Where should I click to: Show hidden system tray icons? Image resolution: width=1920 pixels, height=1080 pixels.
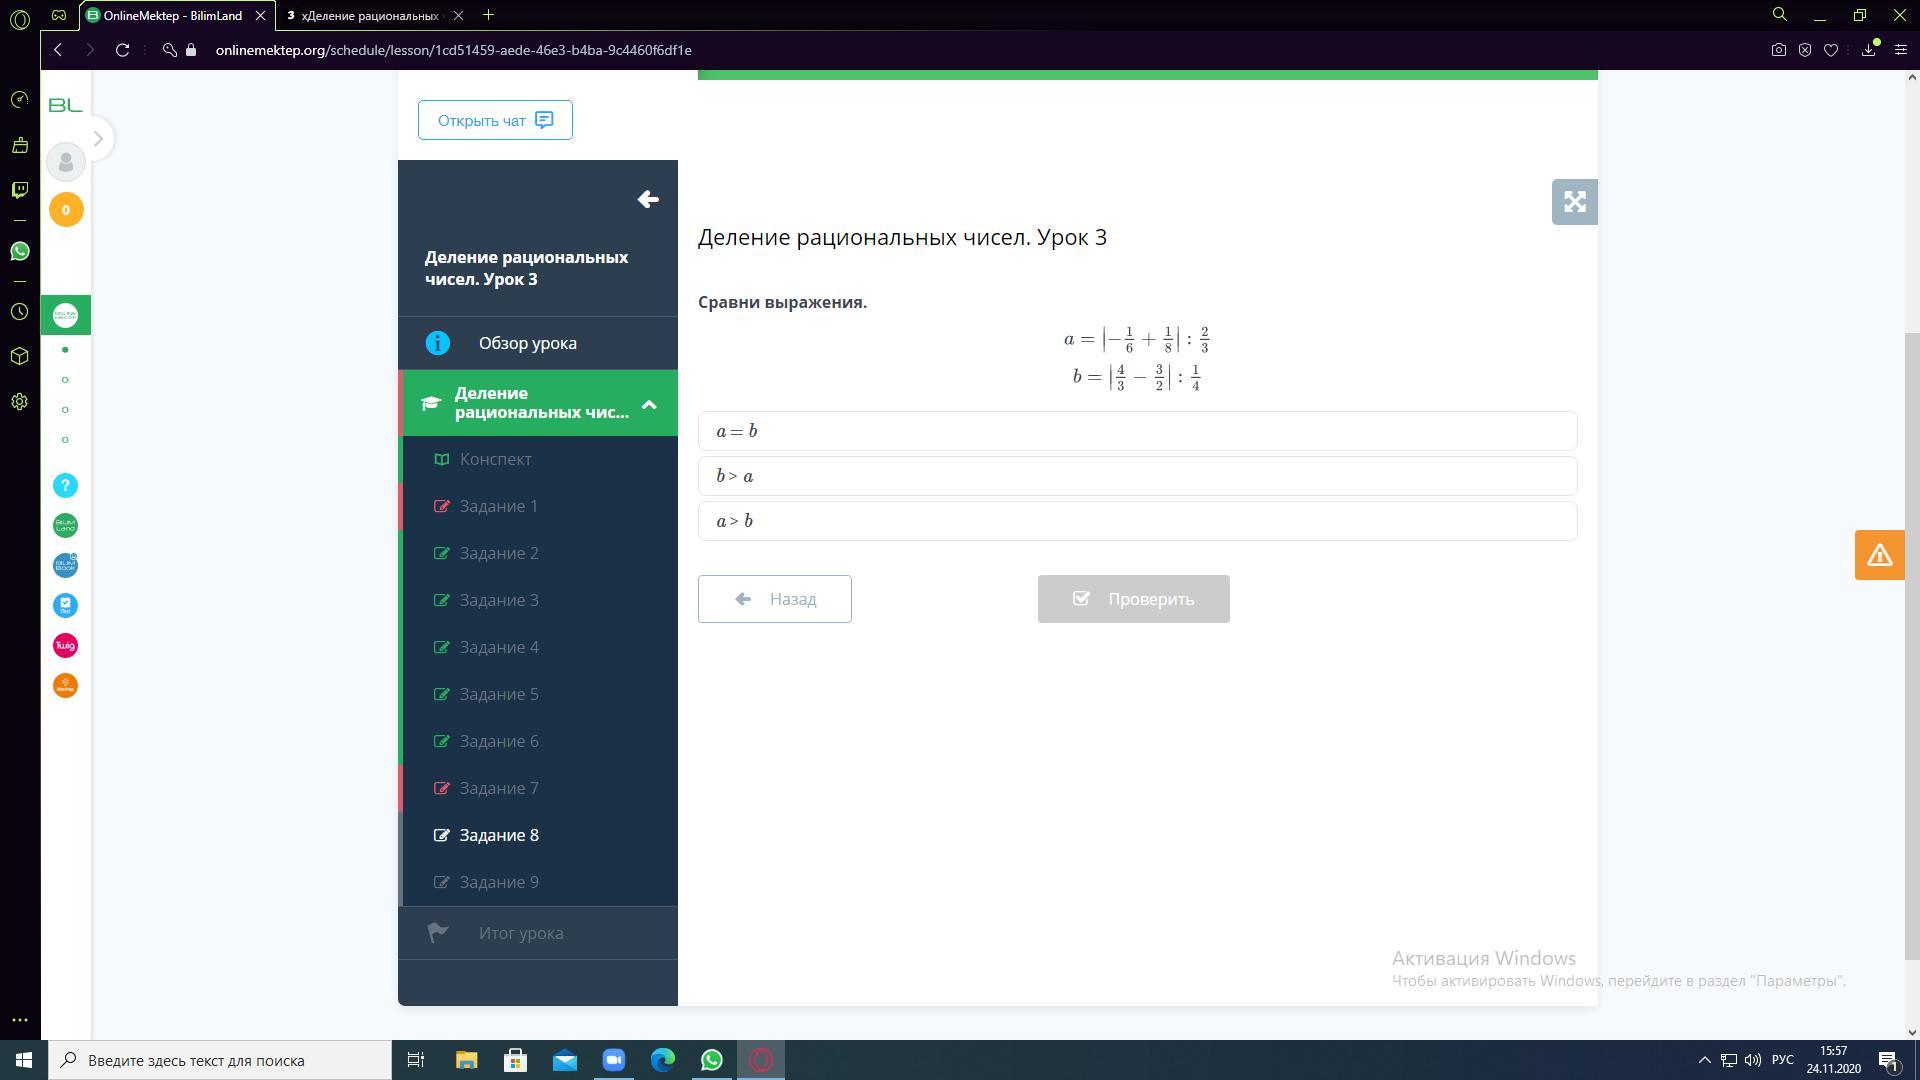1704,1060
